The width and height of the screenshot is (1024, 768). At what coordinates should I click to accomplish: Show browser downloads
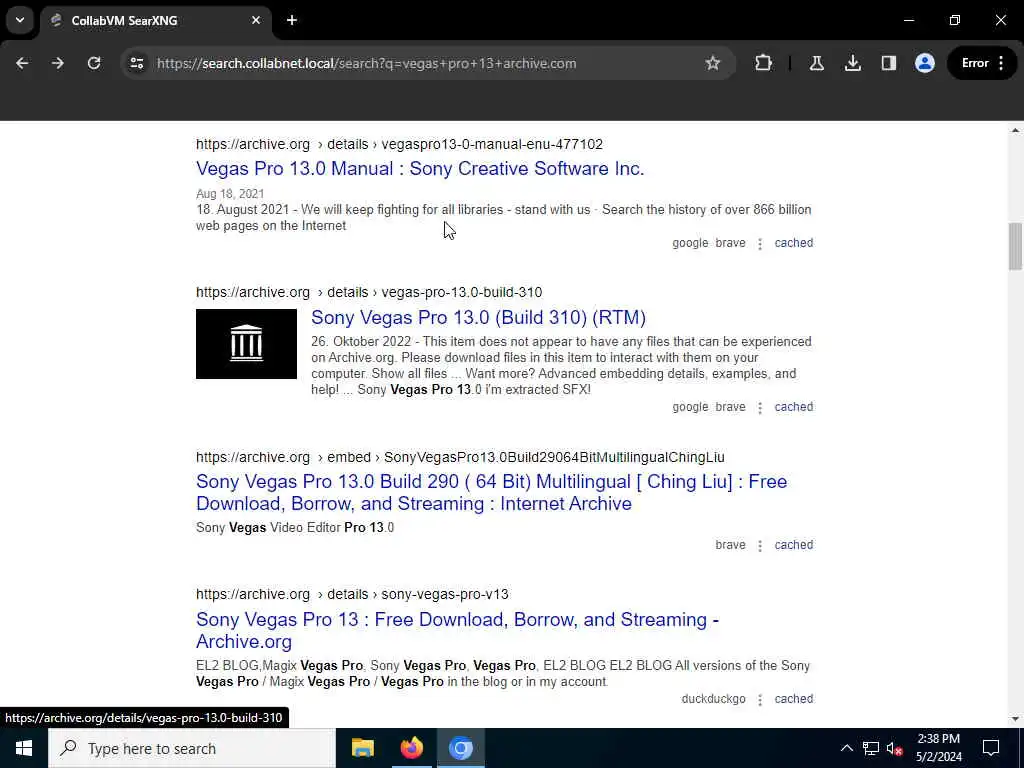[852, 63]
